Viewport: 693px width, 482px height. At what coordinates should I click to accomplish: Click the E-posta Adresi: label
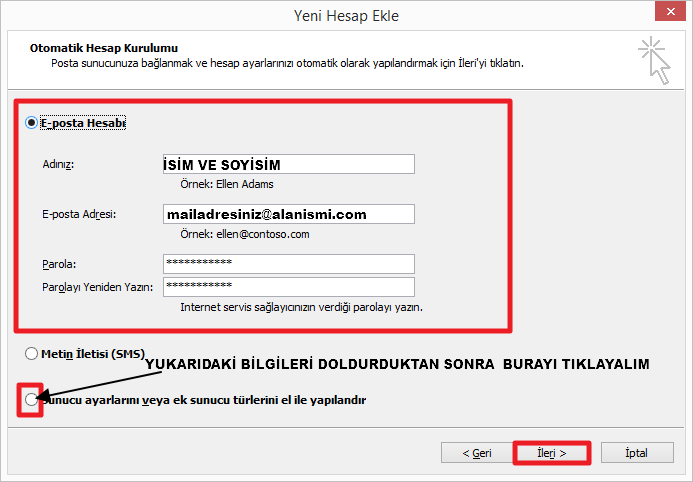tap(79, 214)
